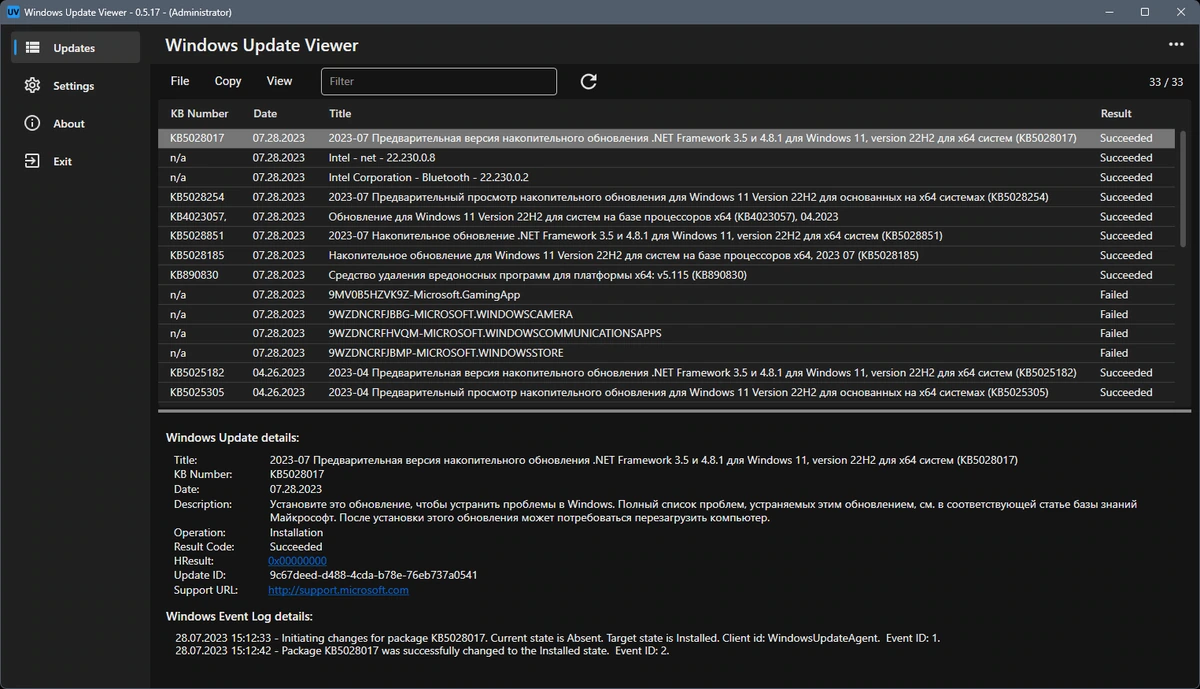Open the three-dot more options menu
Image resolution: width=1200 pixels, height=689 pixels.
(x=1176, y=45)
